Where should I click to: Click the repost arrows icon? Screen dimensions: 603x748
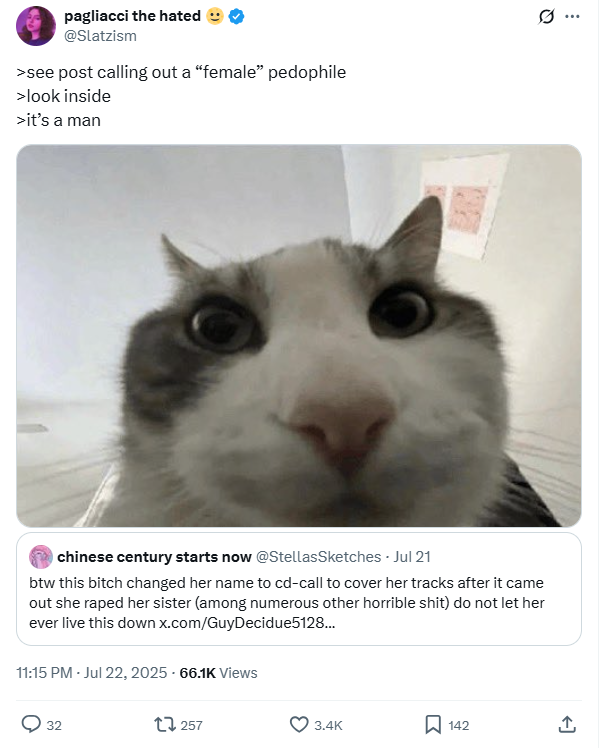[x=165, y=725]
